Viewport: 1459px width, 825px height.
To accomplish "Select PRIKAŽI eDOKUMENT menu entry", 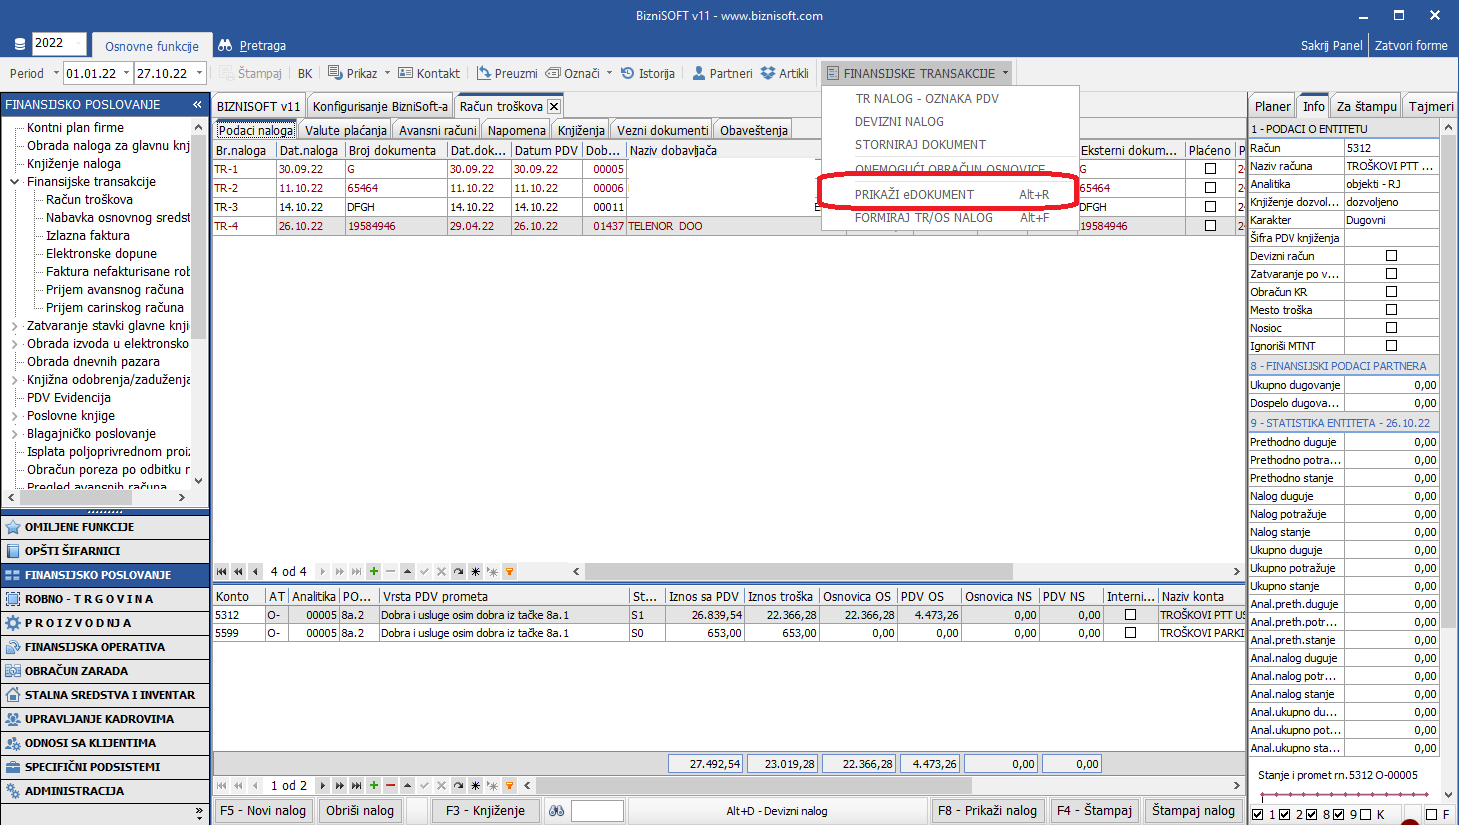I will click(914, 195).
